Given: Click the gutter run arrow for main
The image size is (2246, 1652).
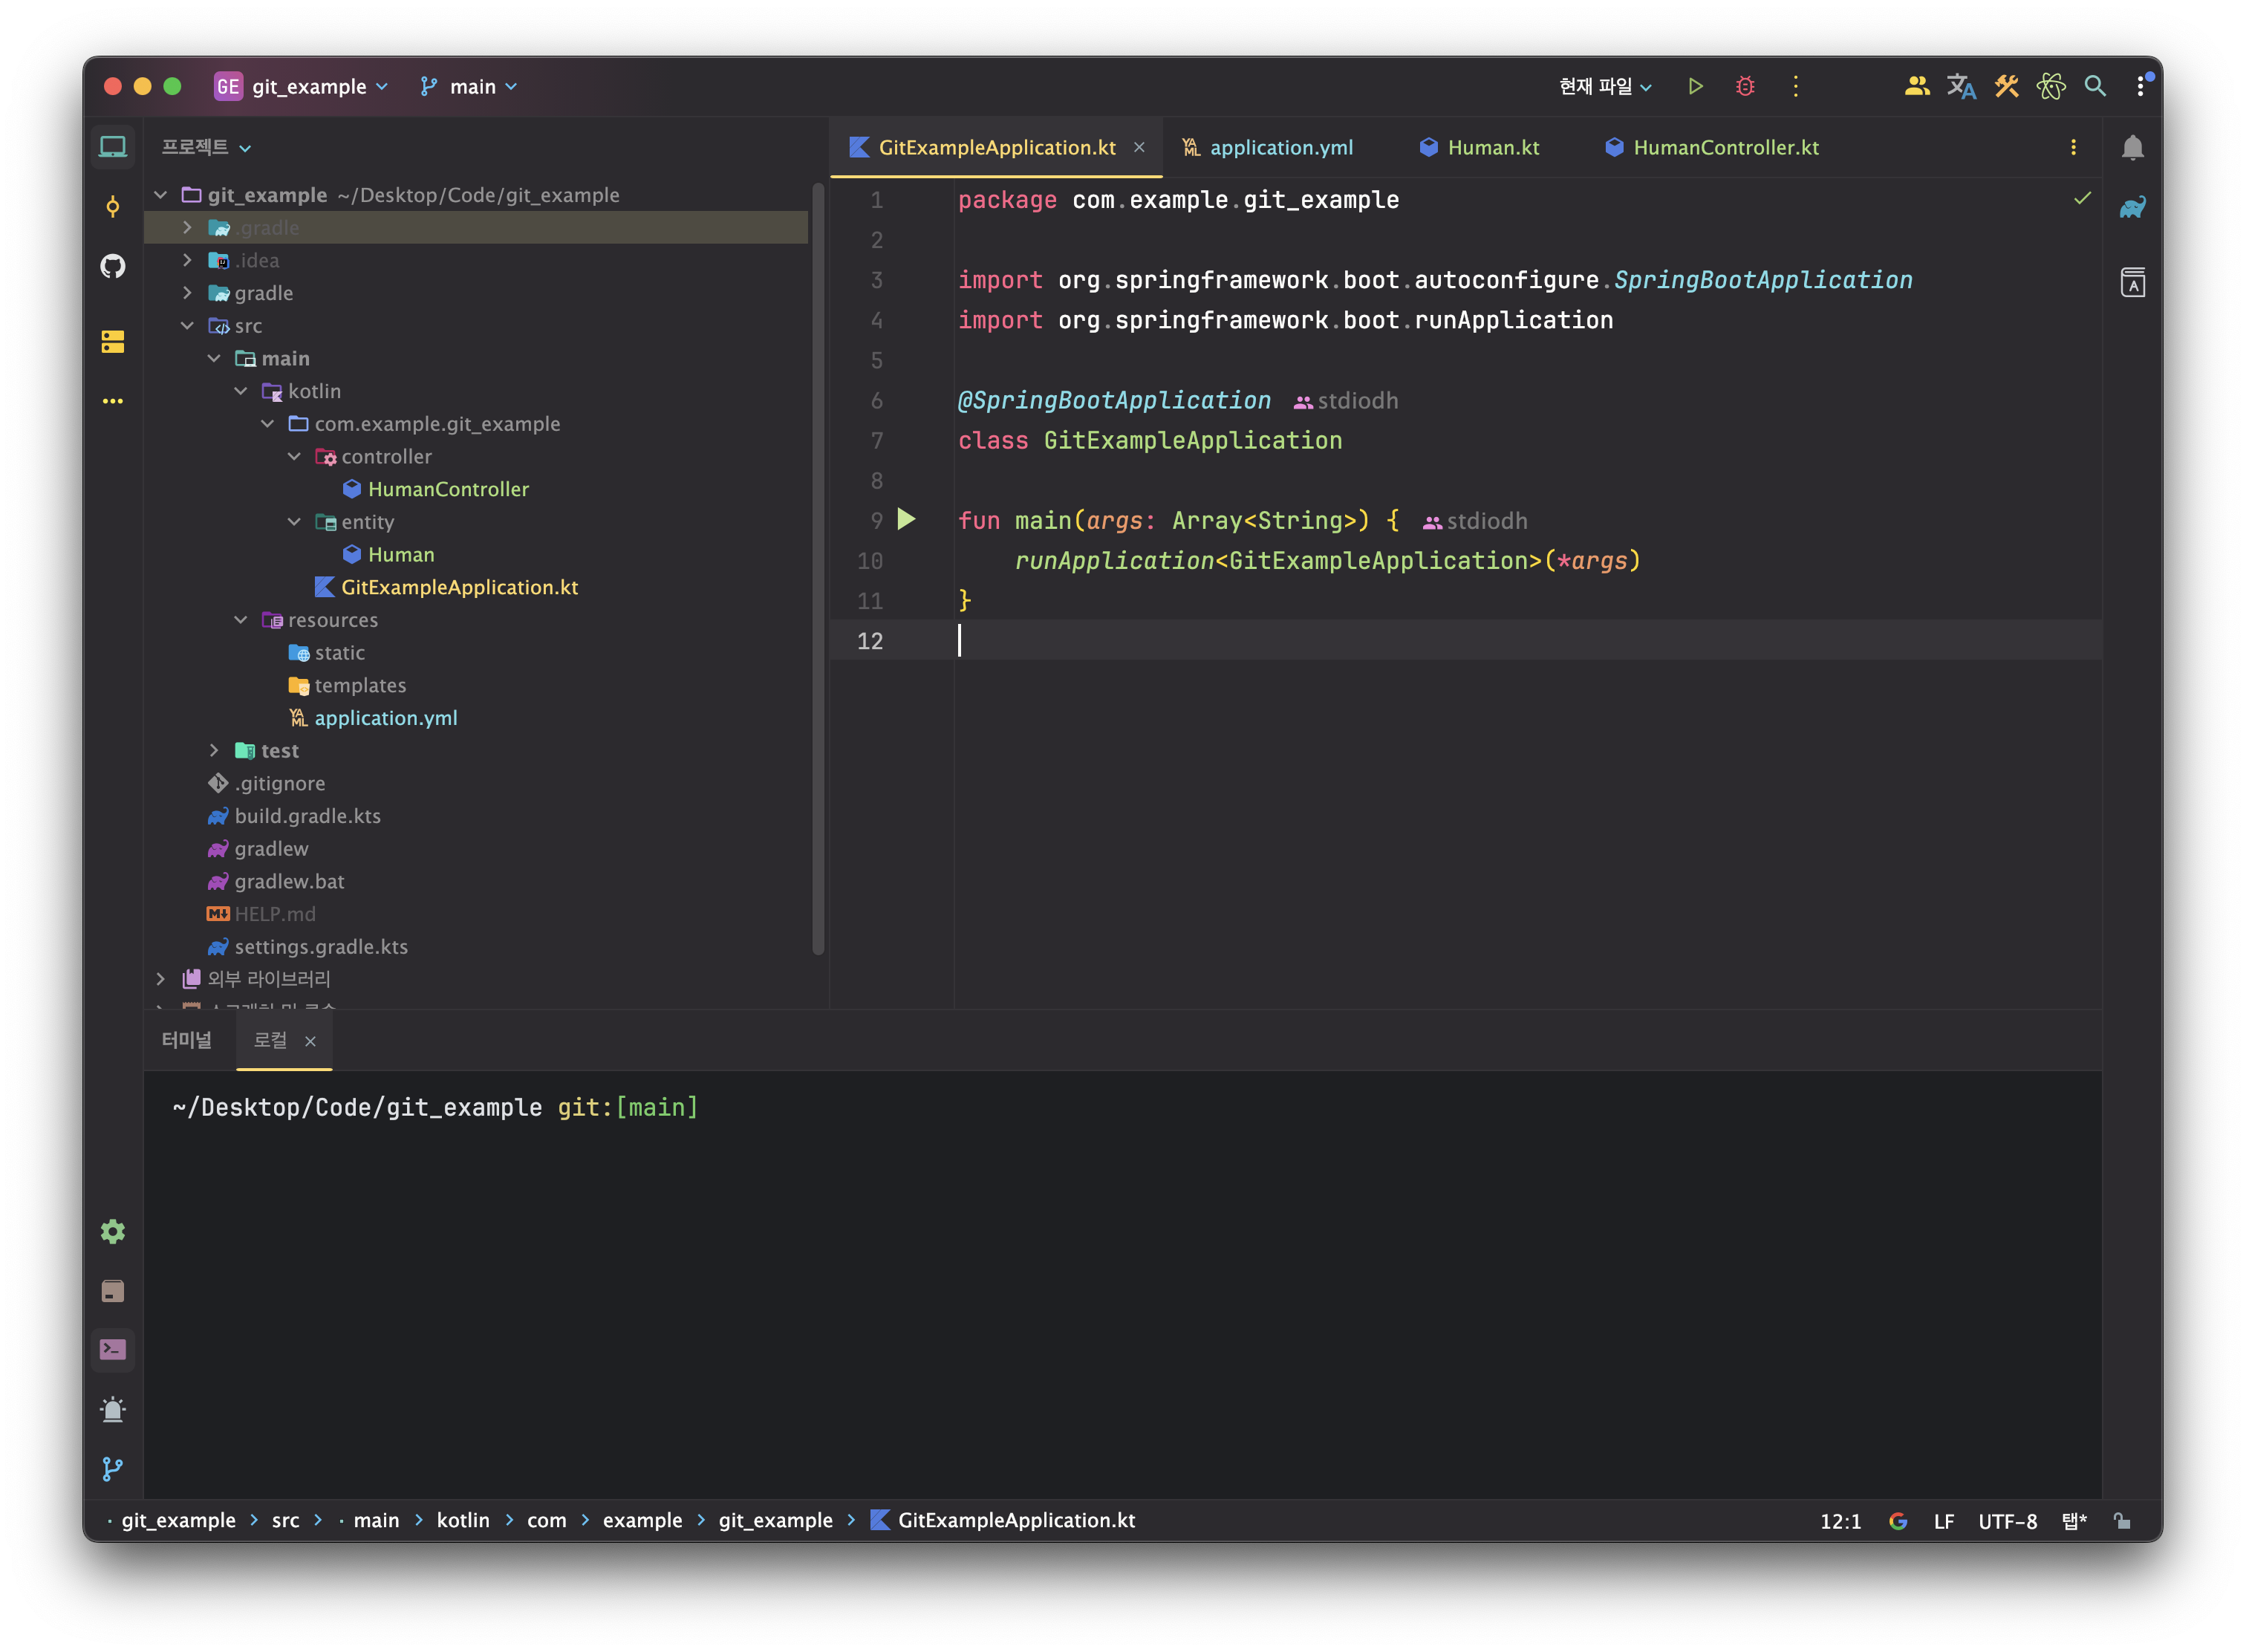Looking at the screenshot, I should pyautogui.click(x=906, y=519).
